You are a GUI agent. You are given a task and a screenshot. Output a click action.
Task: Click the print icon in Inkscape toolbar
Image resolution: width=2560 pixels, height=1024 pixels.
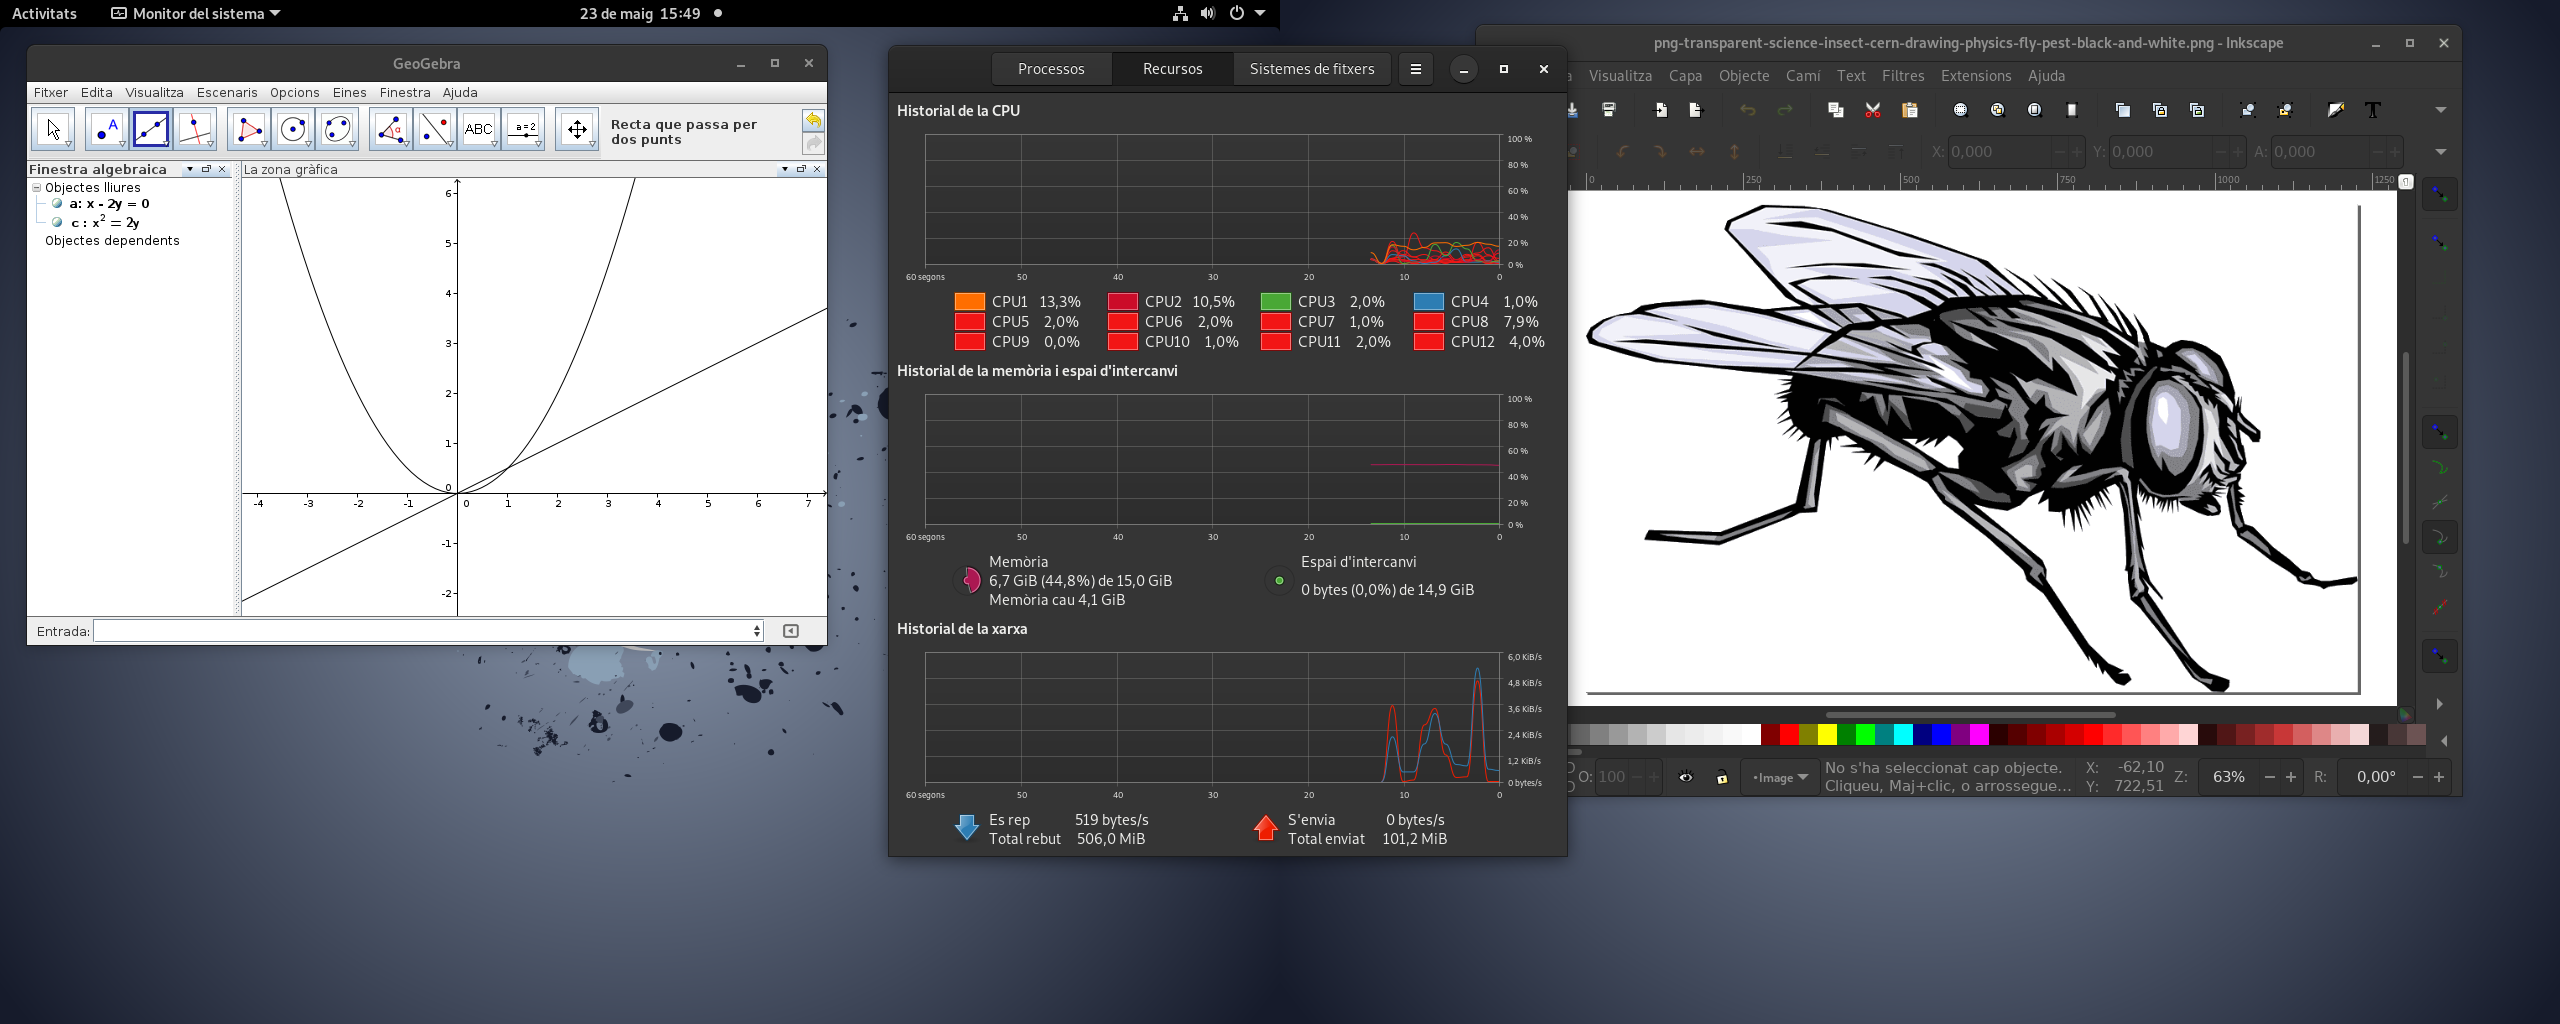pyautogui.click(x=1609, y=110)
